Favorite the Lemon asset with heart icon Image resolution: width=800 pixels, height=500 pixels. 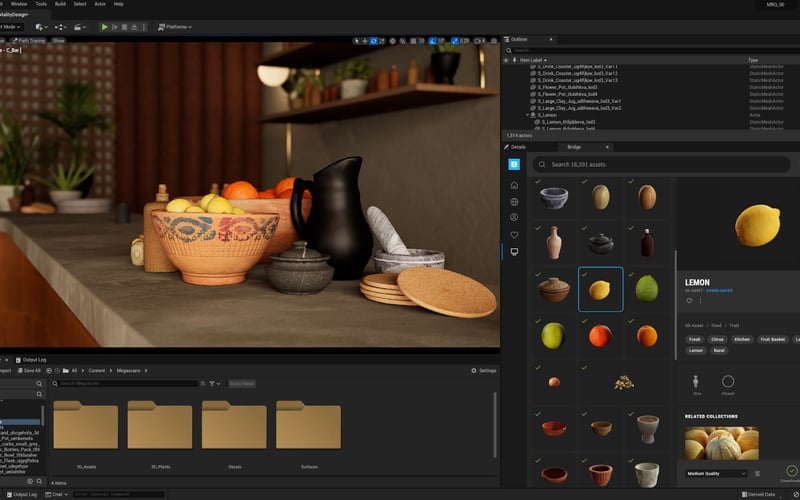point(689,301)
